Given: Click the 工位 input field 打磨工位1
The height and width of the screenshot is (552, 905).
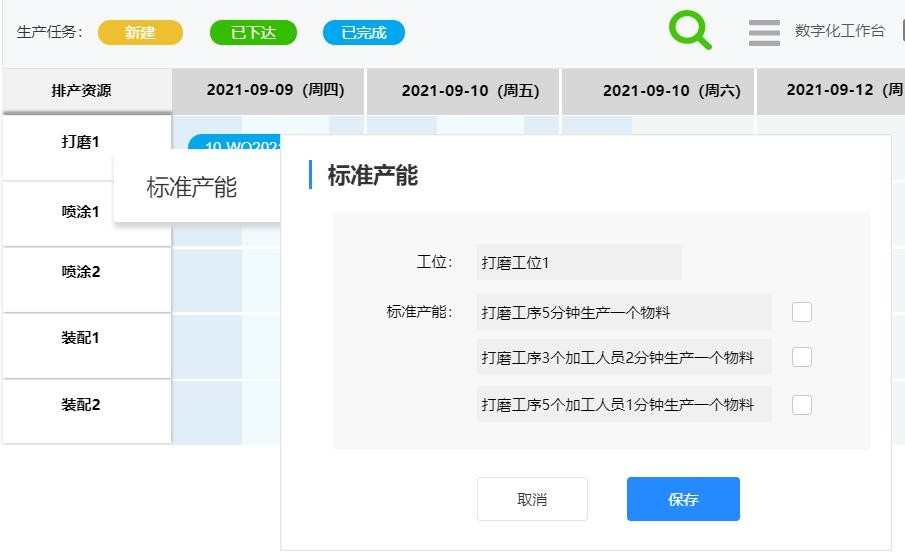Looking at the screenshot, I should click(578, 262).
